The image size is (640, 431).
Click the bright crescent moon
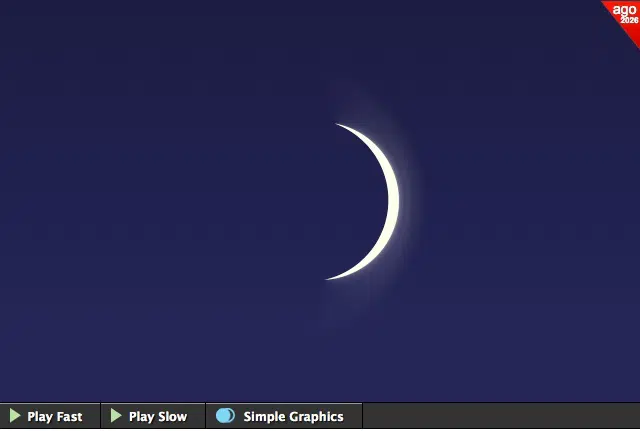(391, 200)
